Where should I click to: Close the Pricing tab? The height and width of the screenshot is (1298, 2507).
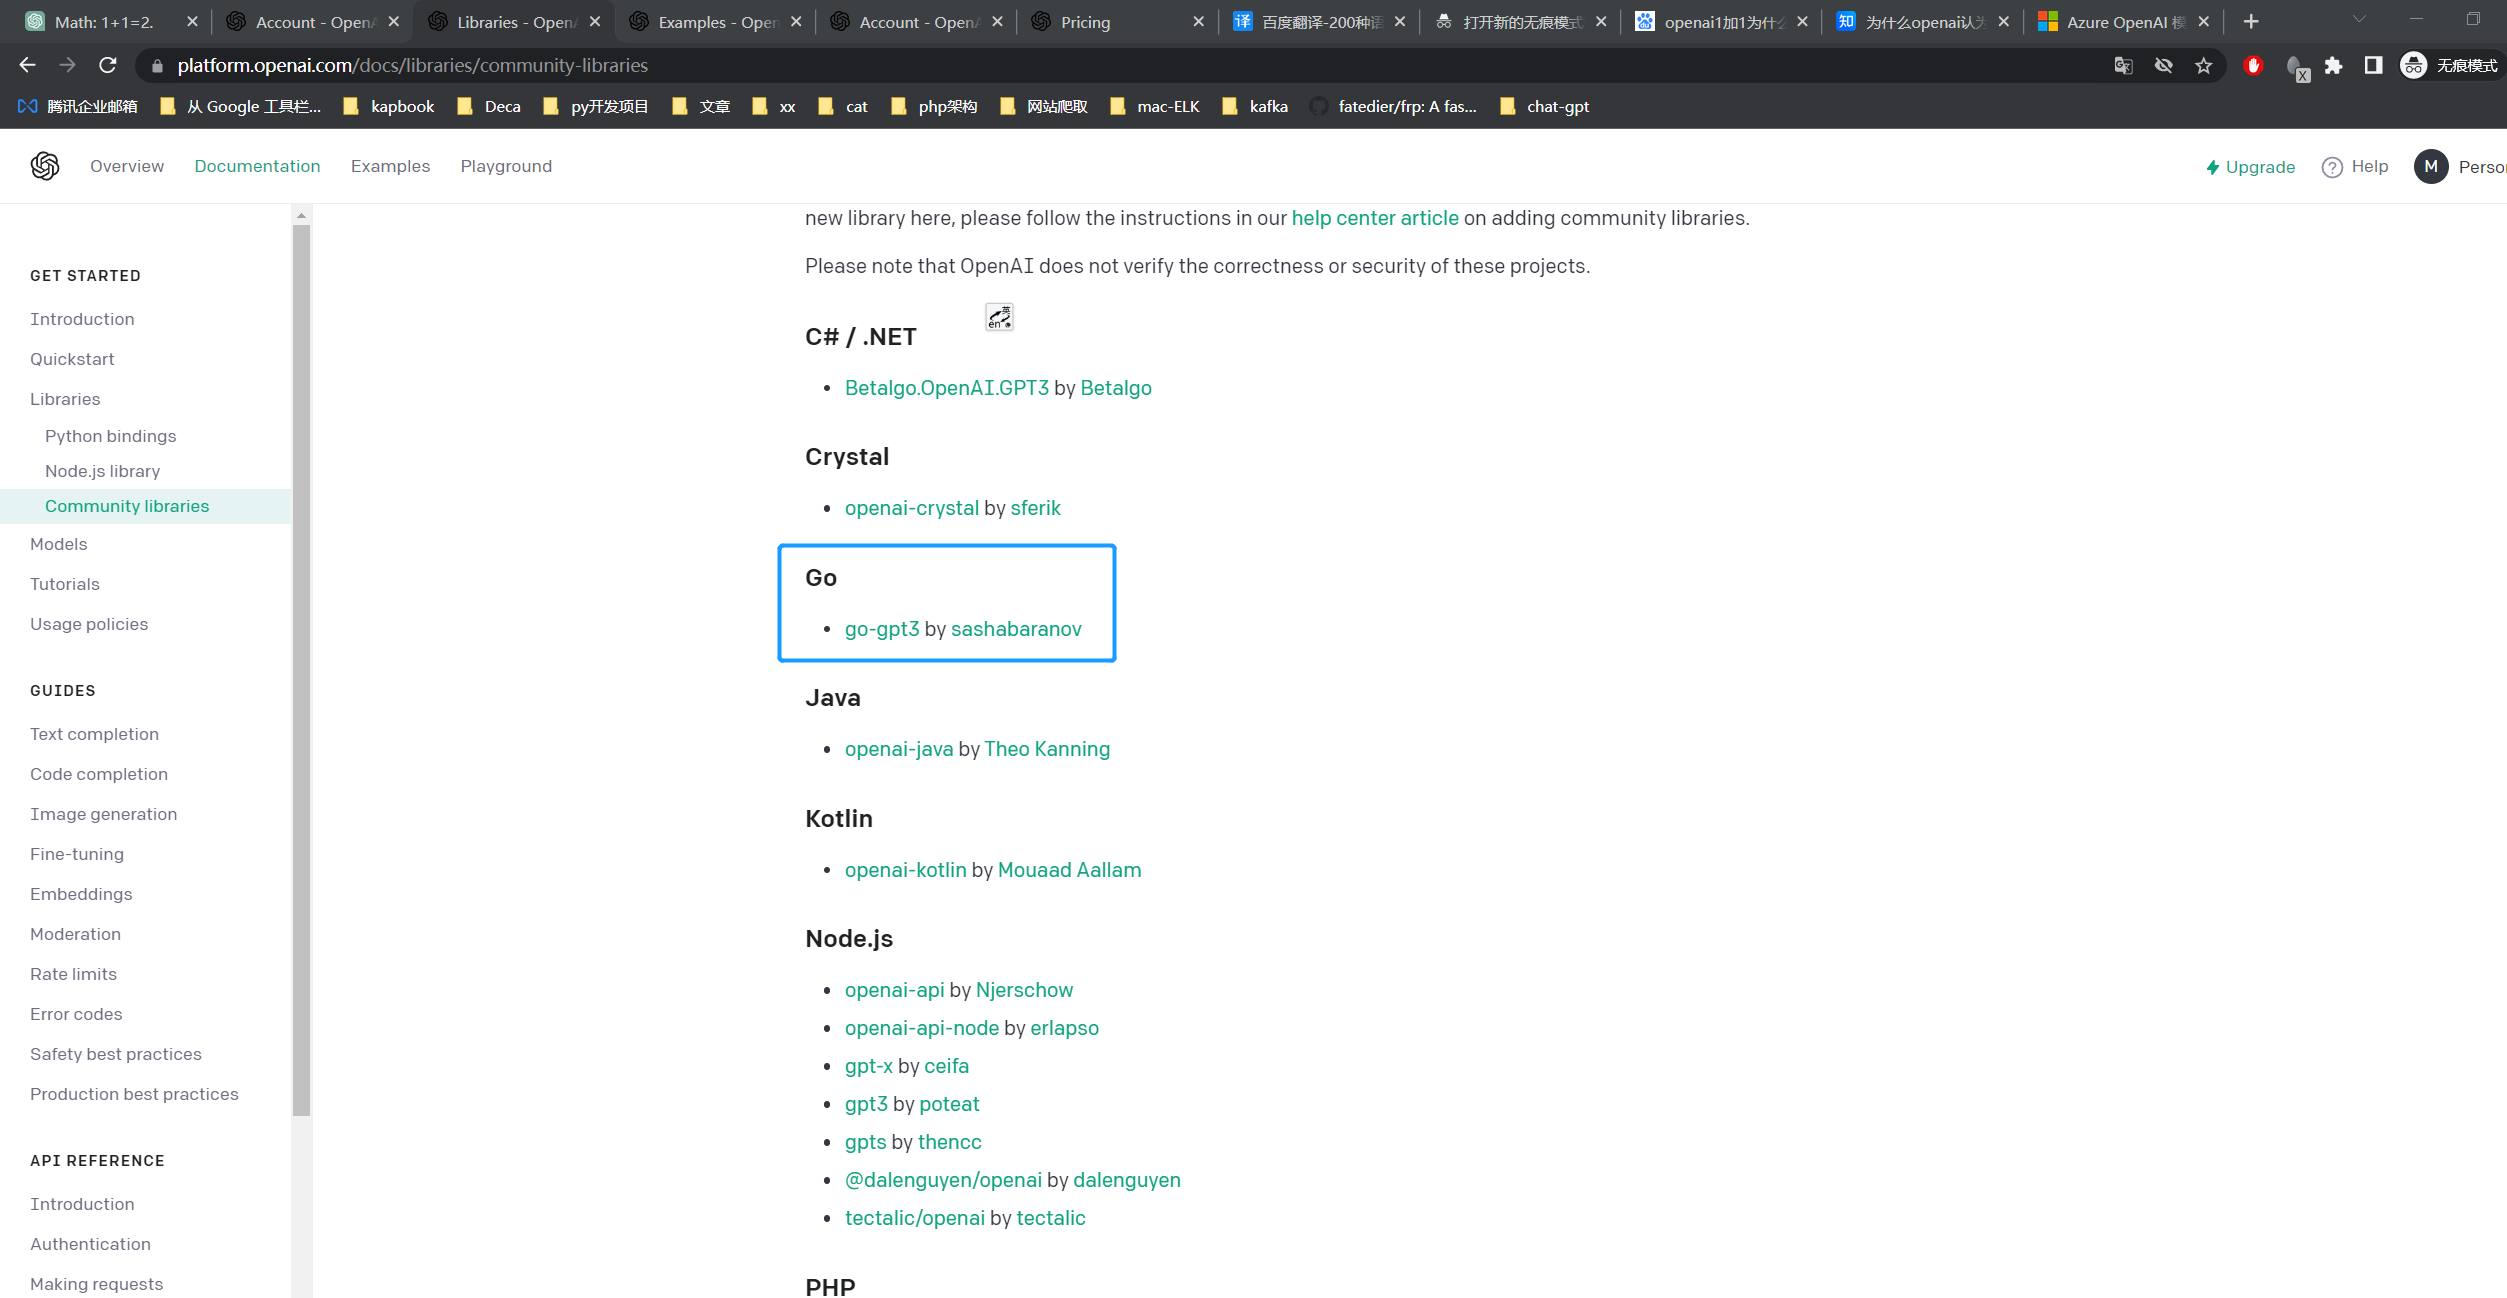(x=1198, y=22)
